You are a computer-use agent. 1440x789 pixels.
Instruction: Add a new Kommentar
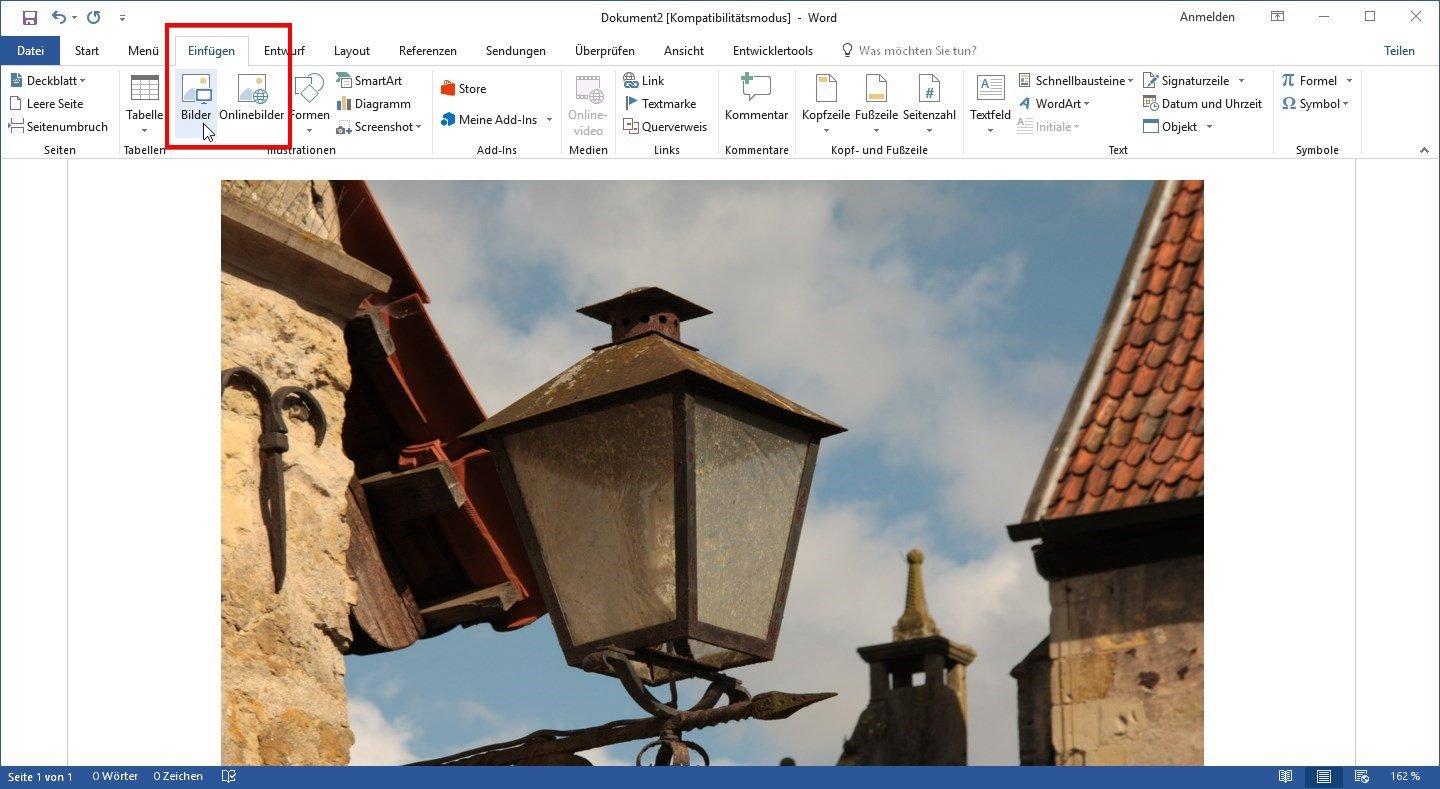point(756,100)
